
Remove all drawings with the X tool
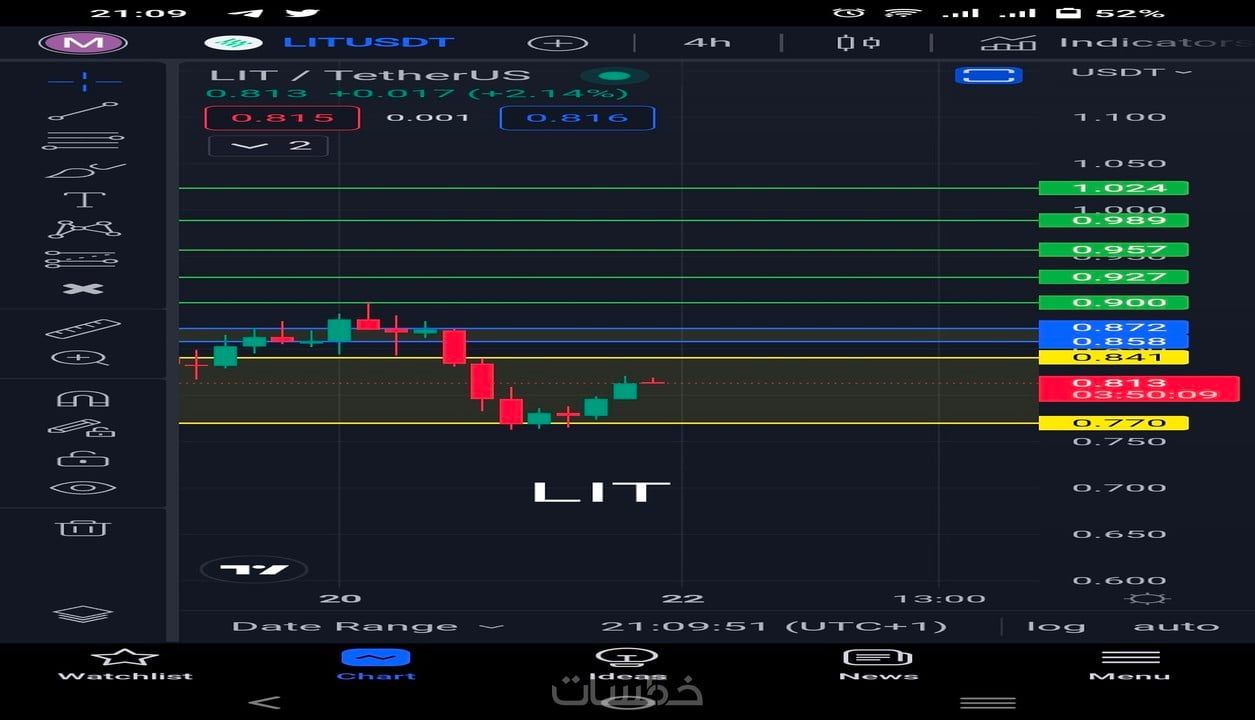click(85, 288)
